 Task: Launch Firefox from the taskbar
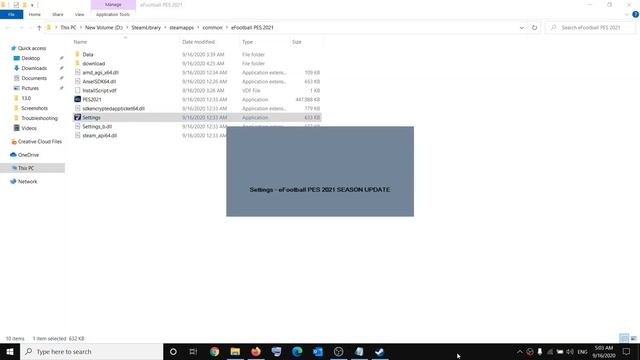tap(256, 351)
